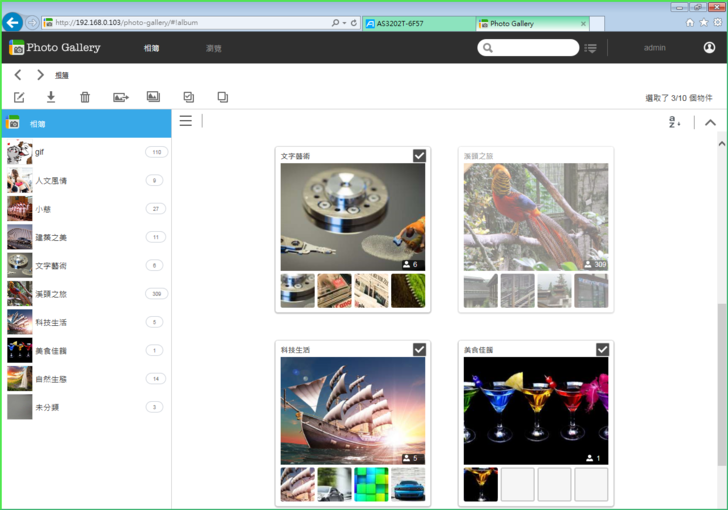Uncheck the 科技生活 album card checkbox
The height and width of the screenshot is (510, 728).
point(419,349)
